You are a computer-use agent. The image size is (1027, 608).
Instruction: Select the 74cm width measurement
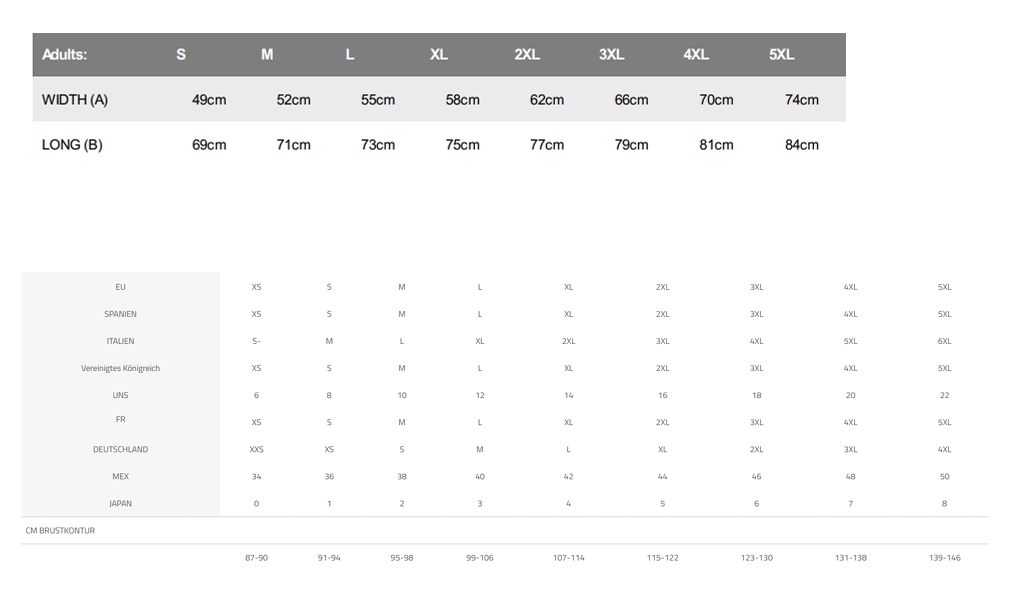point(802,100)
